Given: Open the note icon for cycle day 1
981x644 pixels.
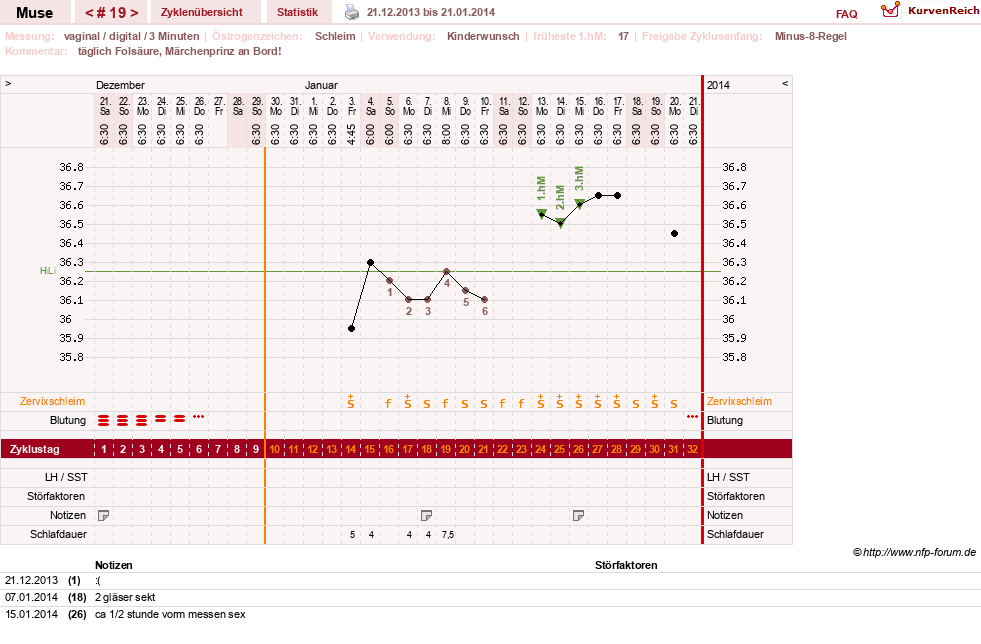Looking at the screenshot, I should (x=104, y=515).
